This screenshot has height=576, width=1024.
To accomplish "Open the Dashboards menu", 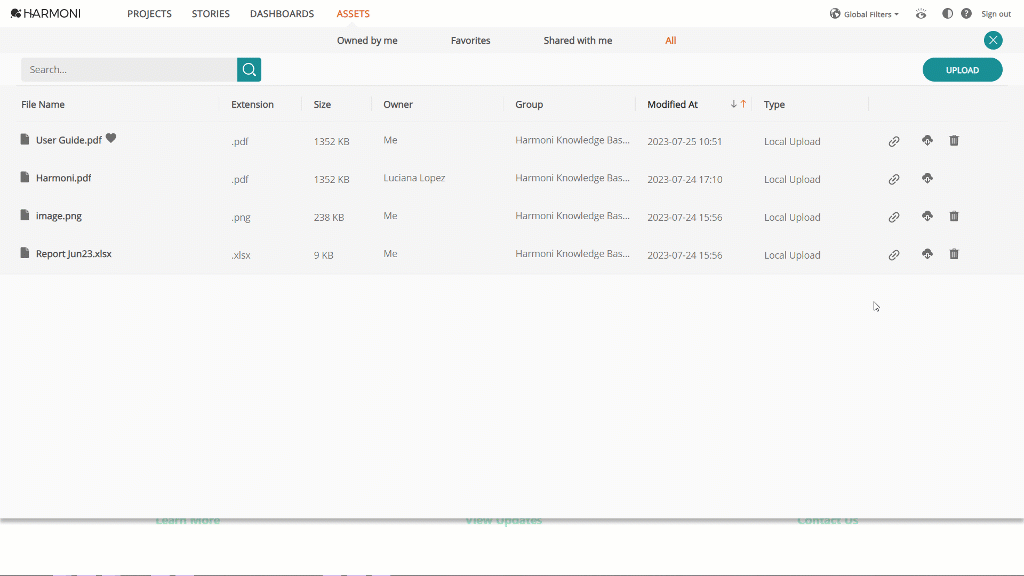I will point(282,14).
